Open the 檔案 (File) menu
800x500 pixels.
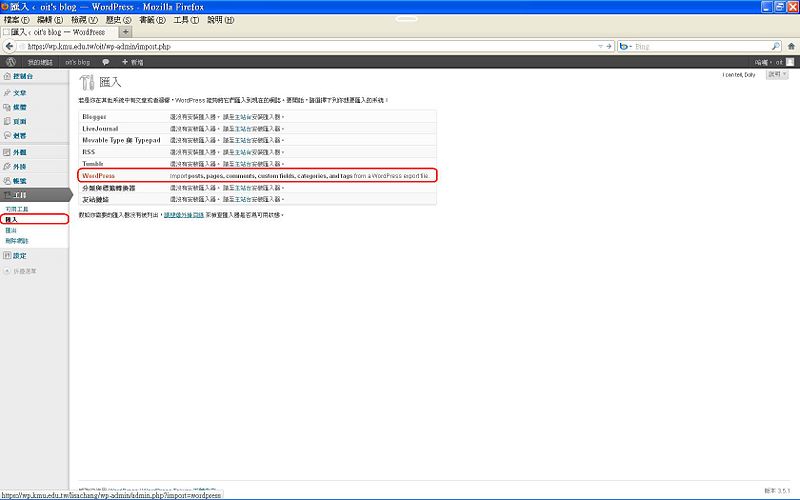coord(16,20)
